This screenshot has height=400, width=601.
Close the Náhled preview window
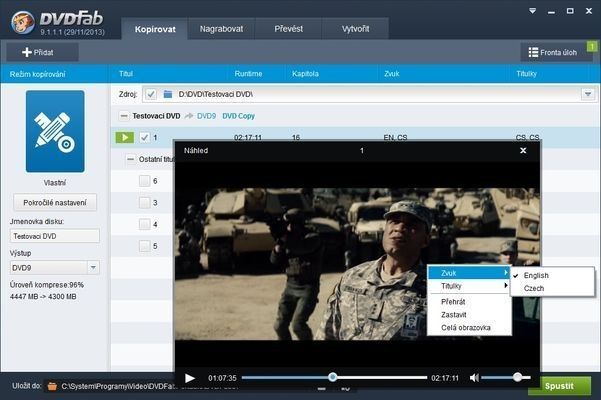click(x=523, y=151)
